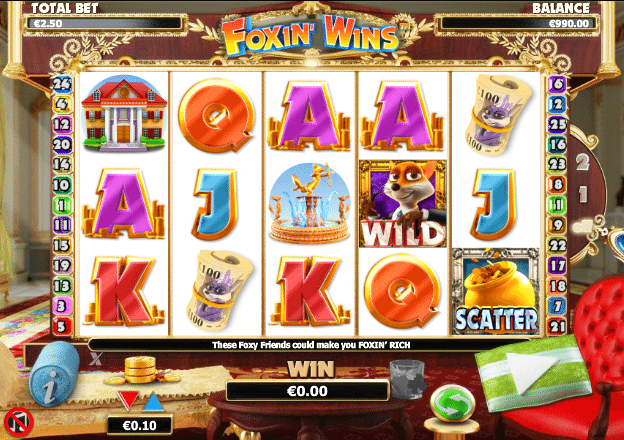624x440 pixels.
Task: Click the WIN amount display
Action: click(307, 391)
